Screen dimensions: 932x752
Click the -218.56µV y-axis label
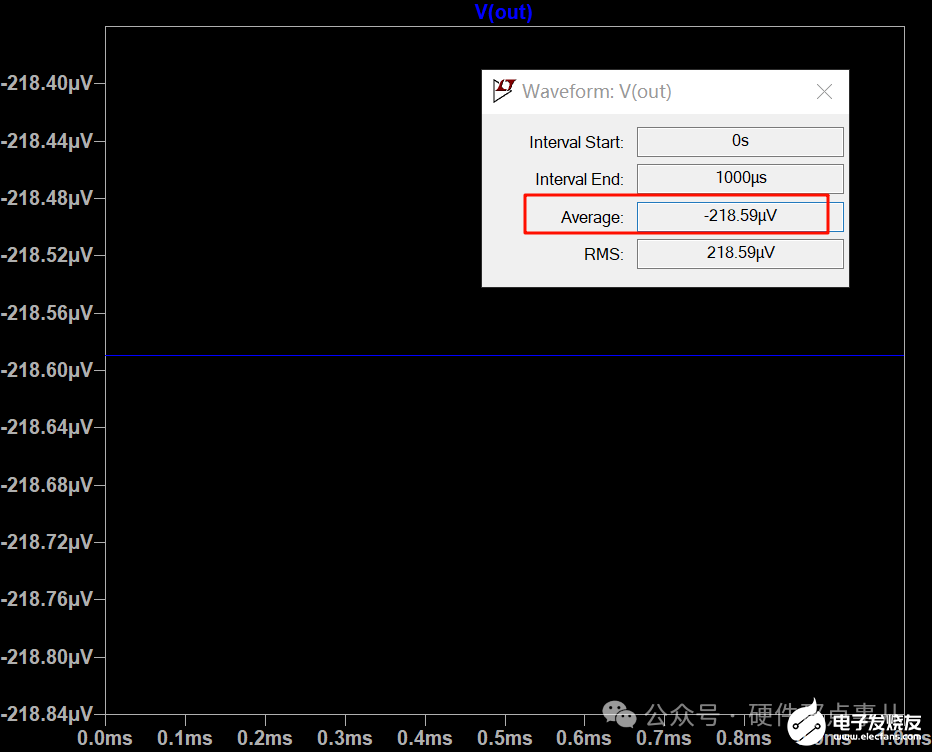point(47,313)
